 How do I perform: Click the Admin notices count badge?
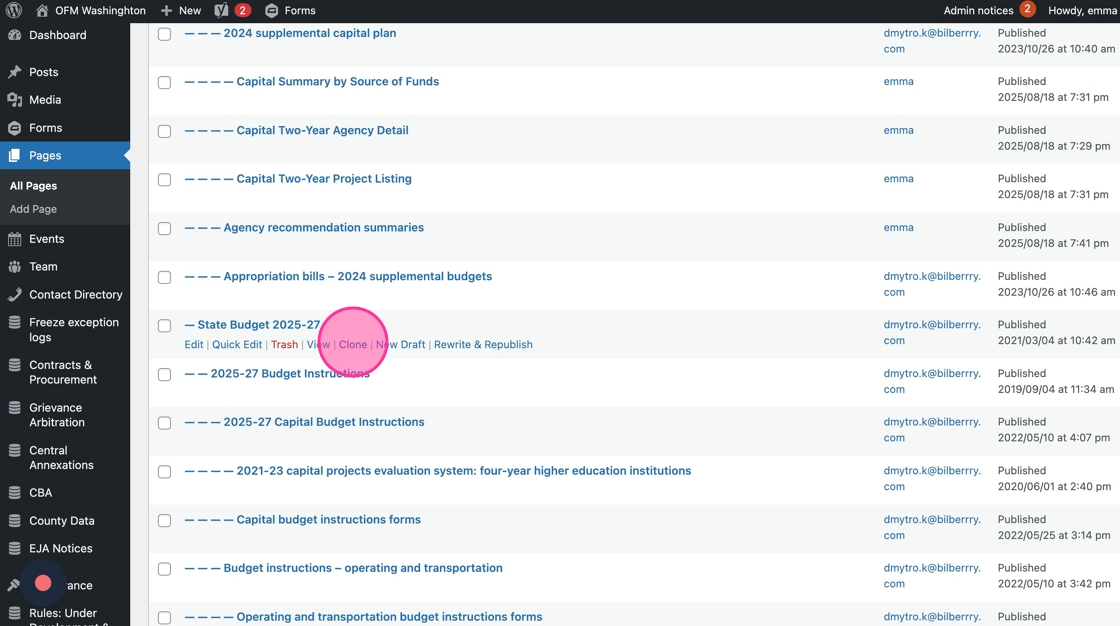point(1027,9)
